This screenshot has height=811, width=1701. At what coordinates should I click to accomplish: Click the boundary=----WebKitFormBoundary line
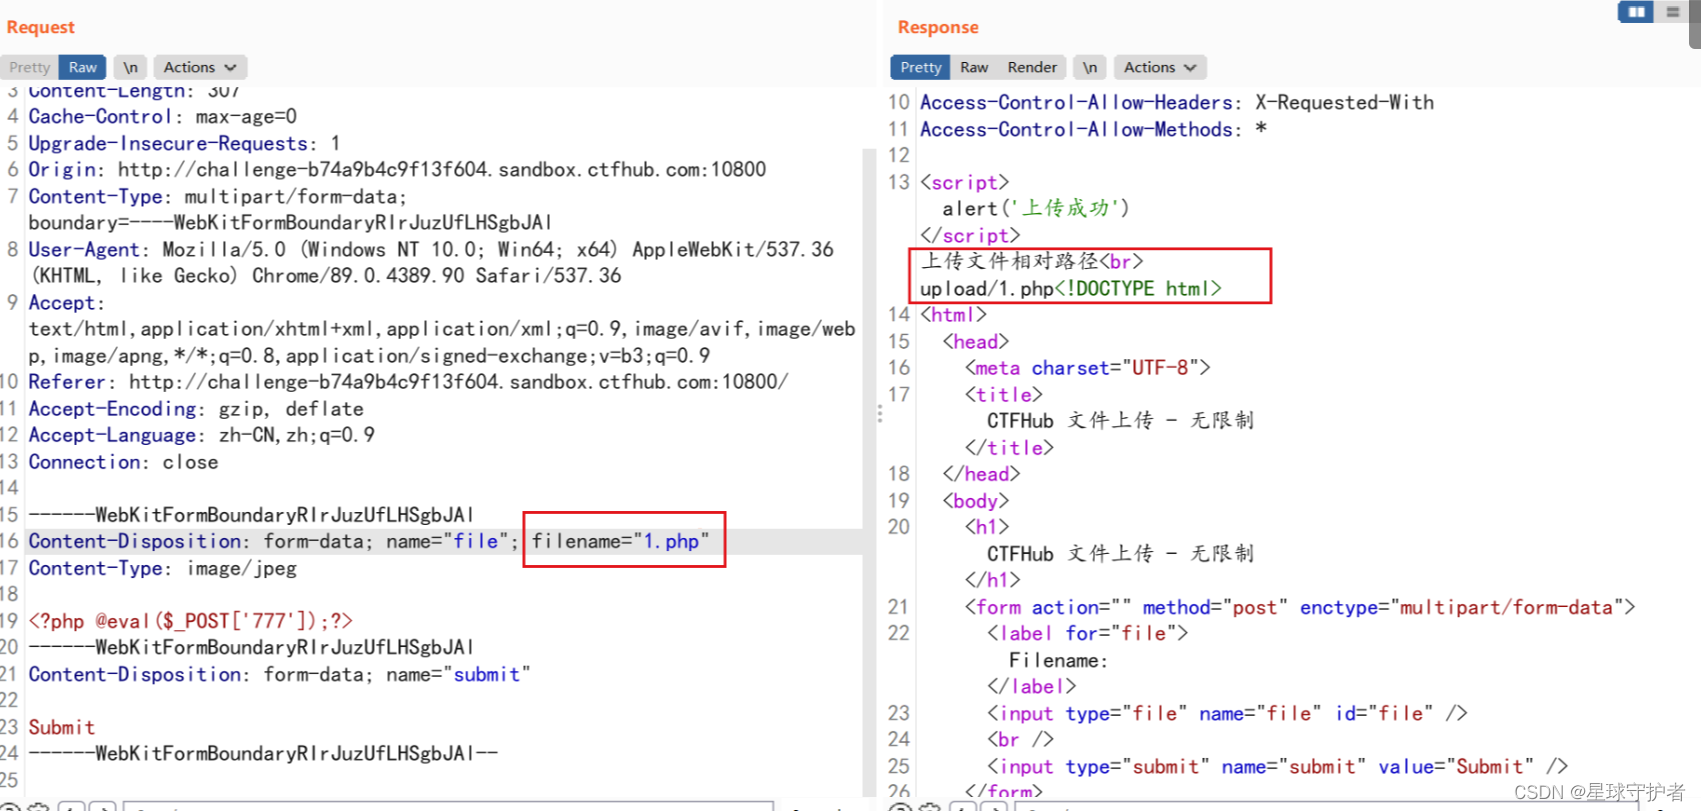(x=290, y=223)
